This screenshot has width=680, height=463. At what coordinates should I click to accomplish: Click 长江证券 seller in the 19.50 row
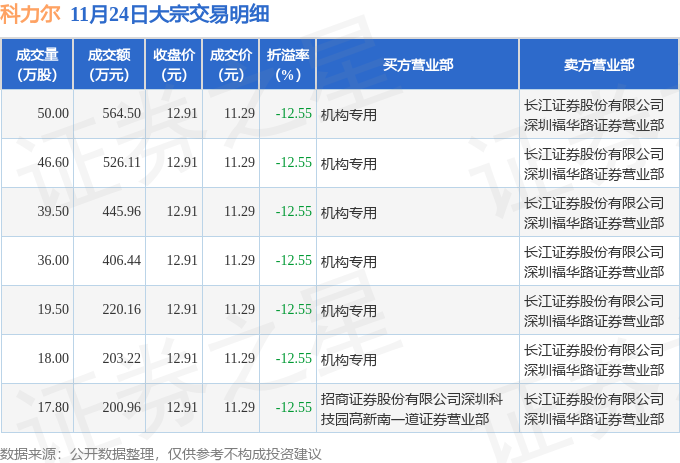[x=594, y=311]
